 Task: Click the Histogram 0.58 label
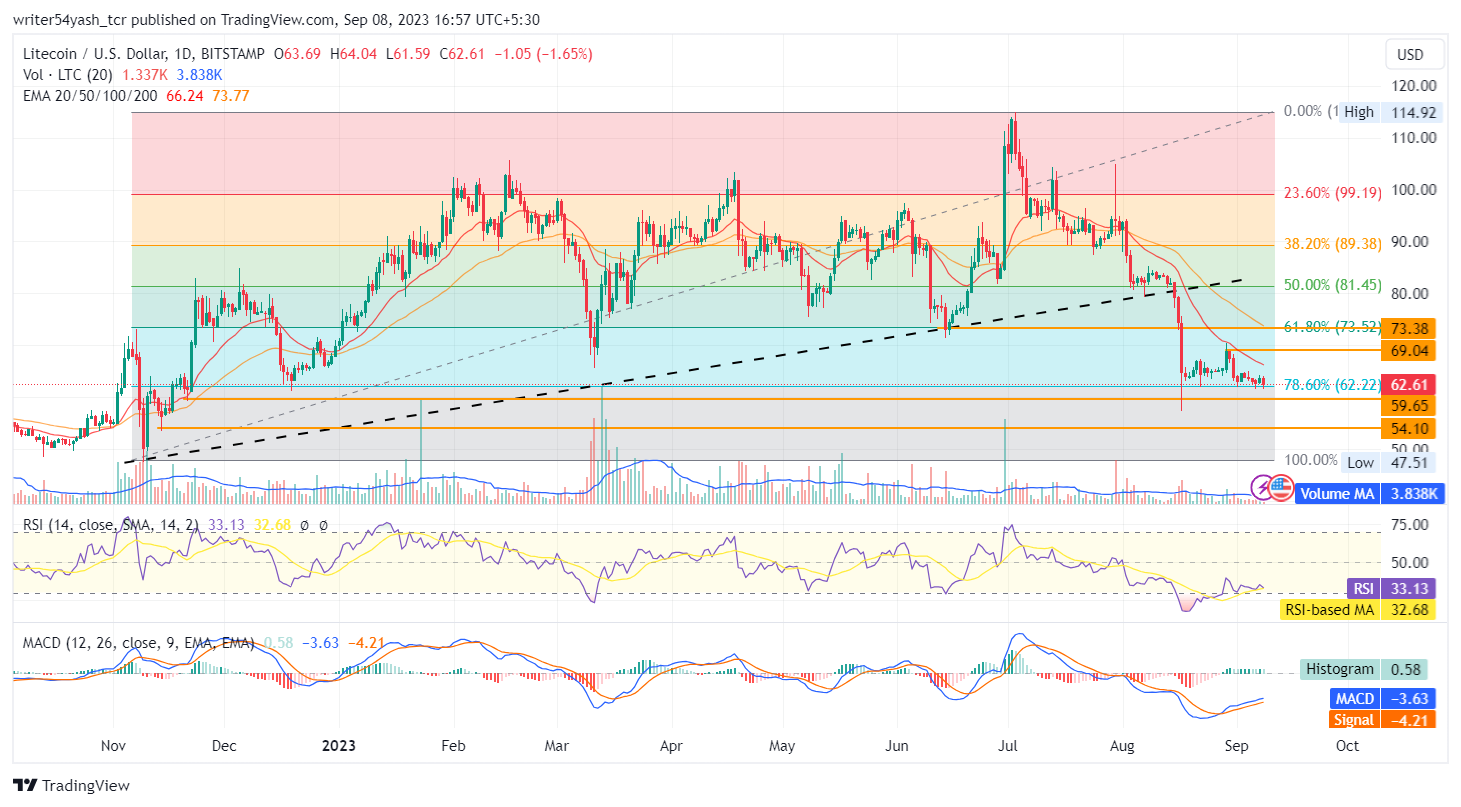tap(1364, 670)
